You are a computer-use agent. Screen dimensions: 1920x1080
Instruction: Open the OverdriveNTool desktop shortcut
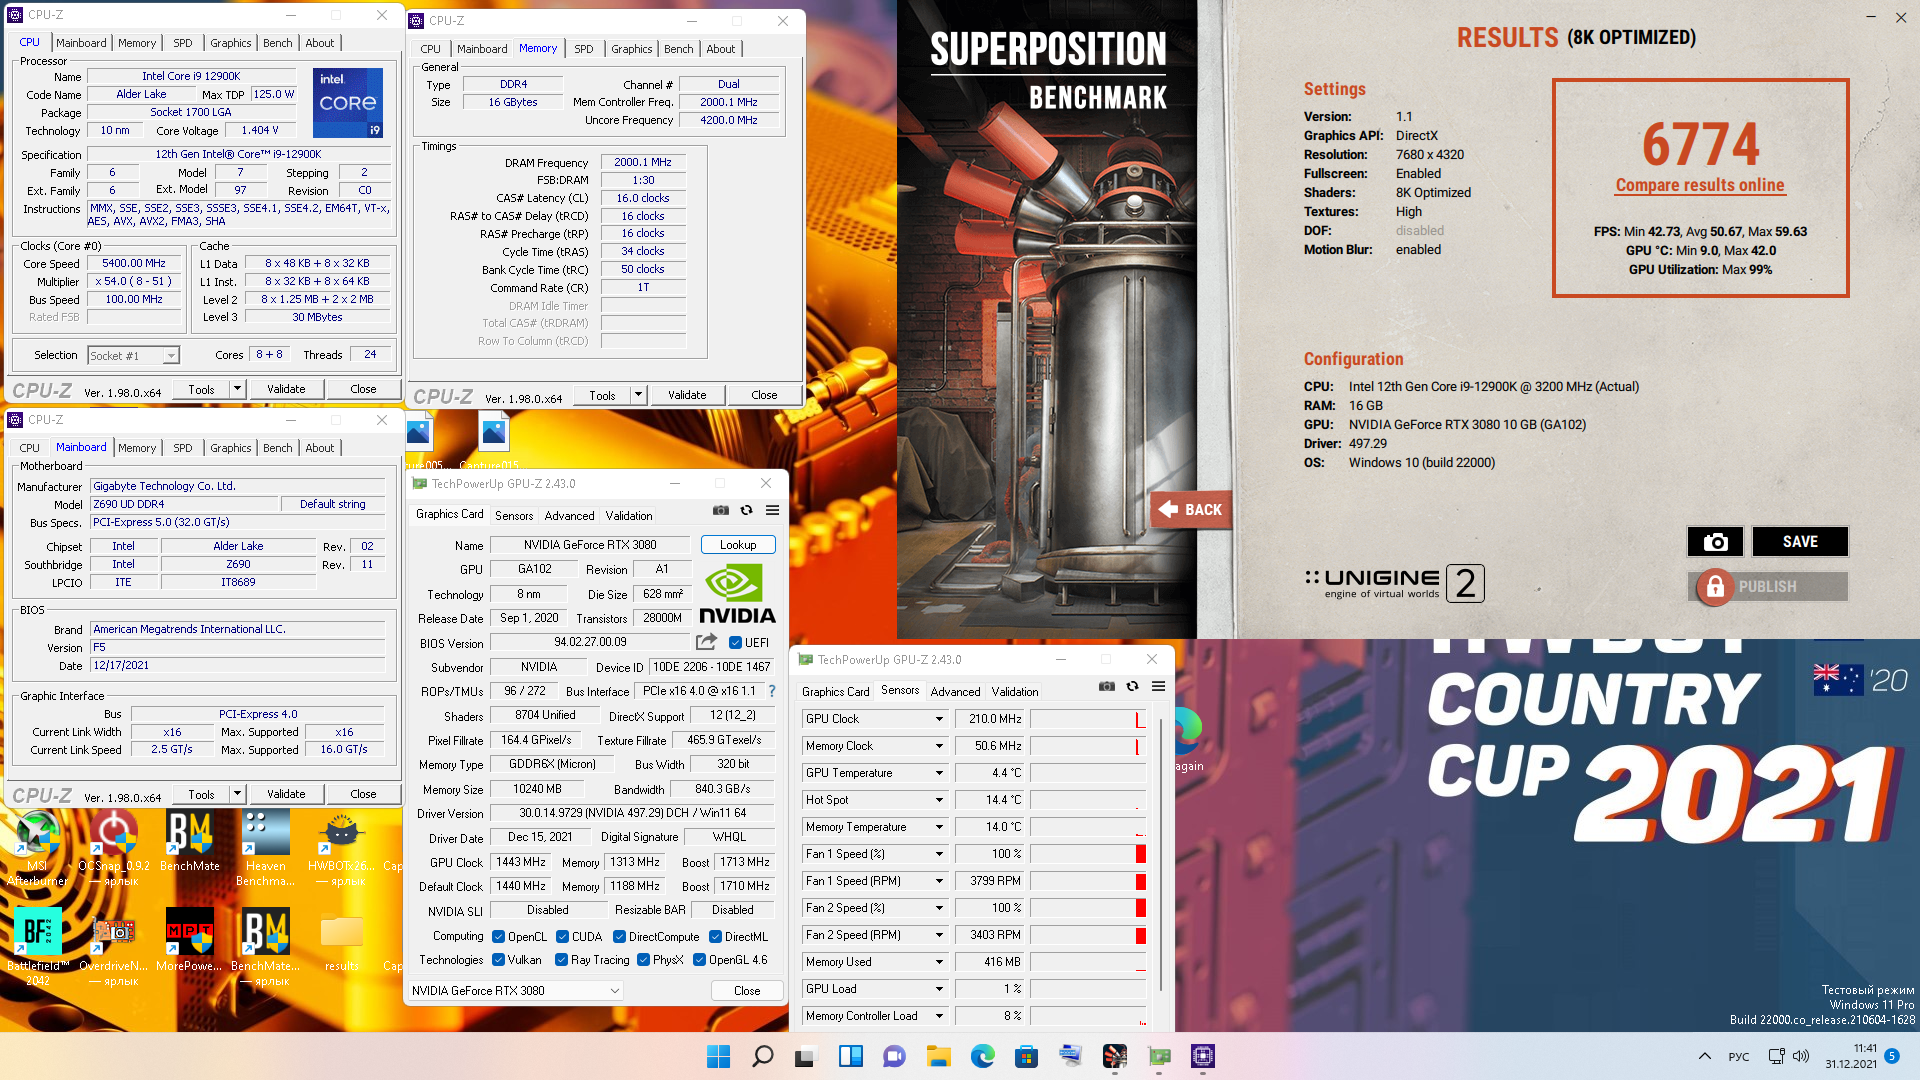[x=114, y=946]
